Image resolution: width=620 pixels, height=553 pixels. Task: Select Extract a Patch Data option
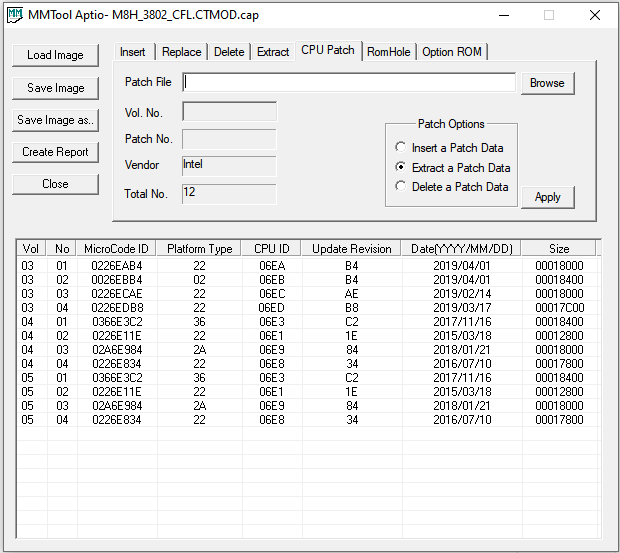pyautogui.click(x=453, y=168)
